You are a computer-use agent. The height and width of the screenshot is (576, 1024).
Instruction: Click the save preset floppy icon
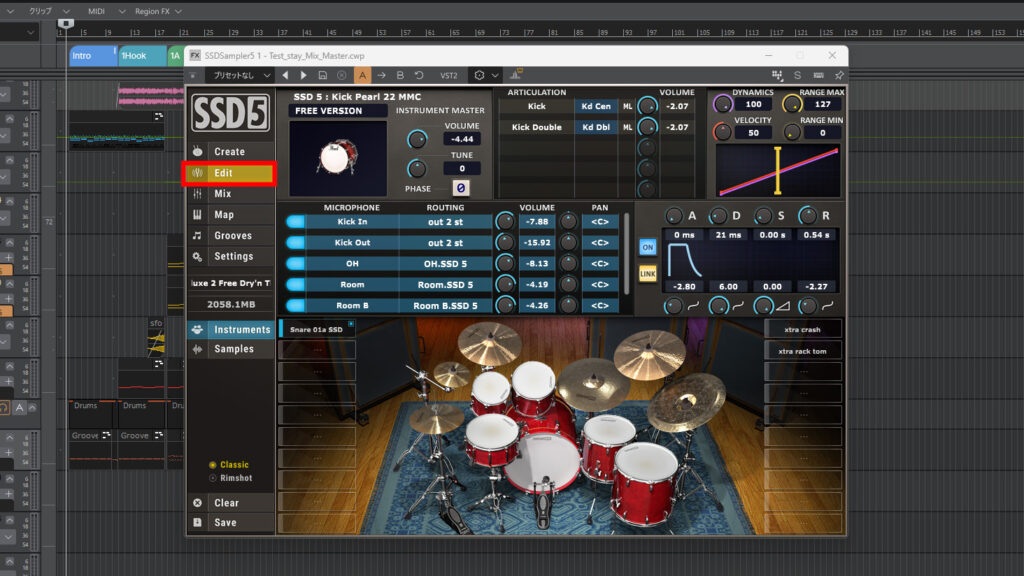tap(322, 75)
